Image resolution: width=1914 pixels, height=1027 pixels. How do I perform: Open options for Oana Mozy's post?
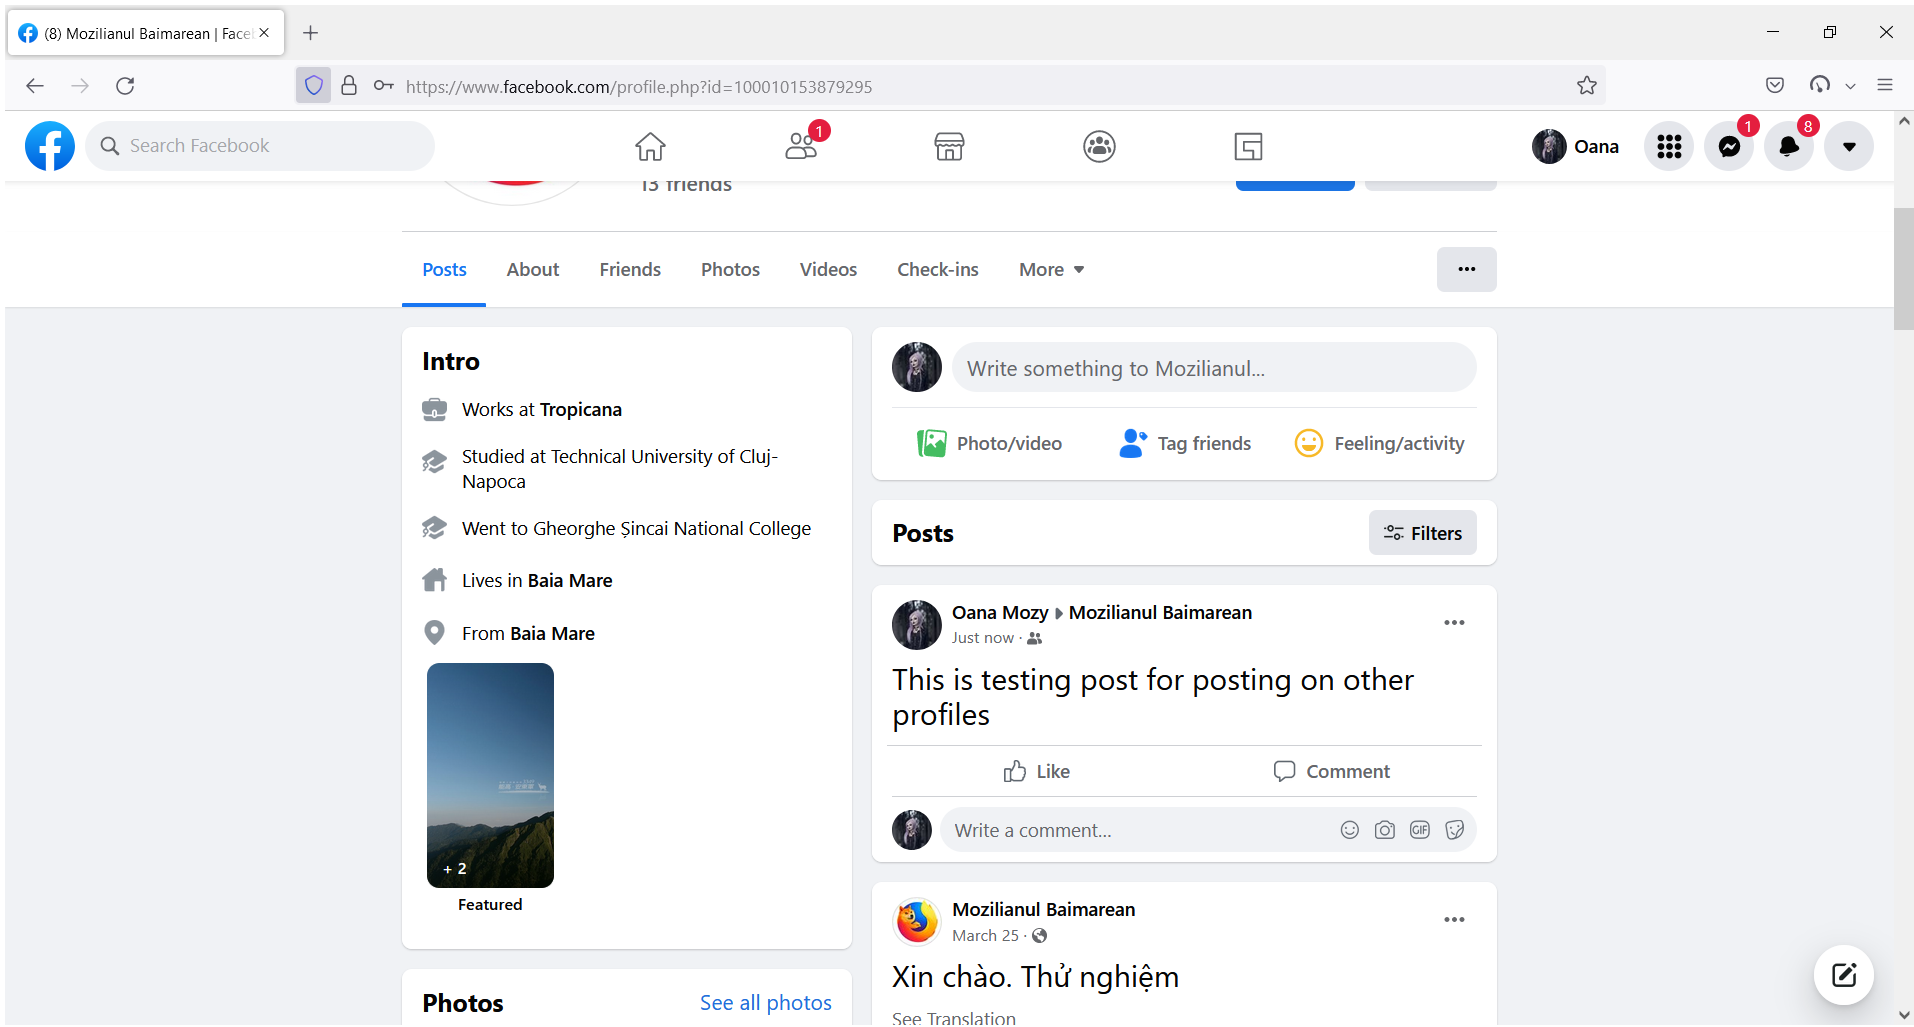pyautogui.click(x=1454, y=622)
